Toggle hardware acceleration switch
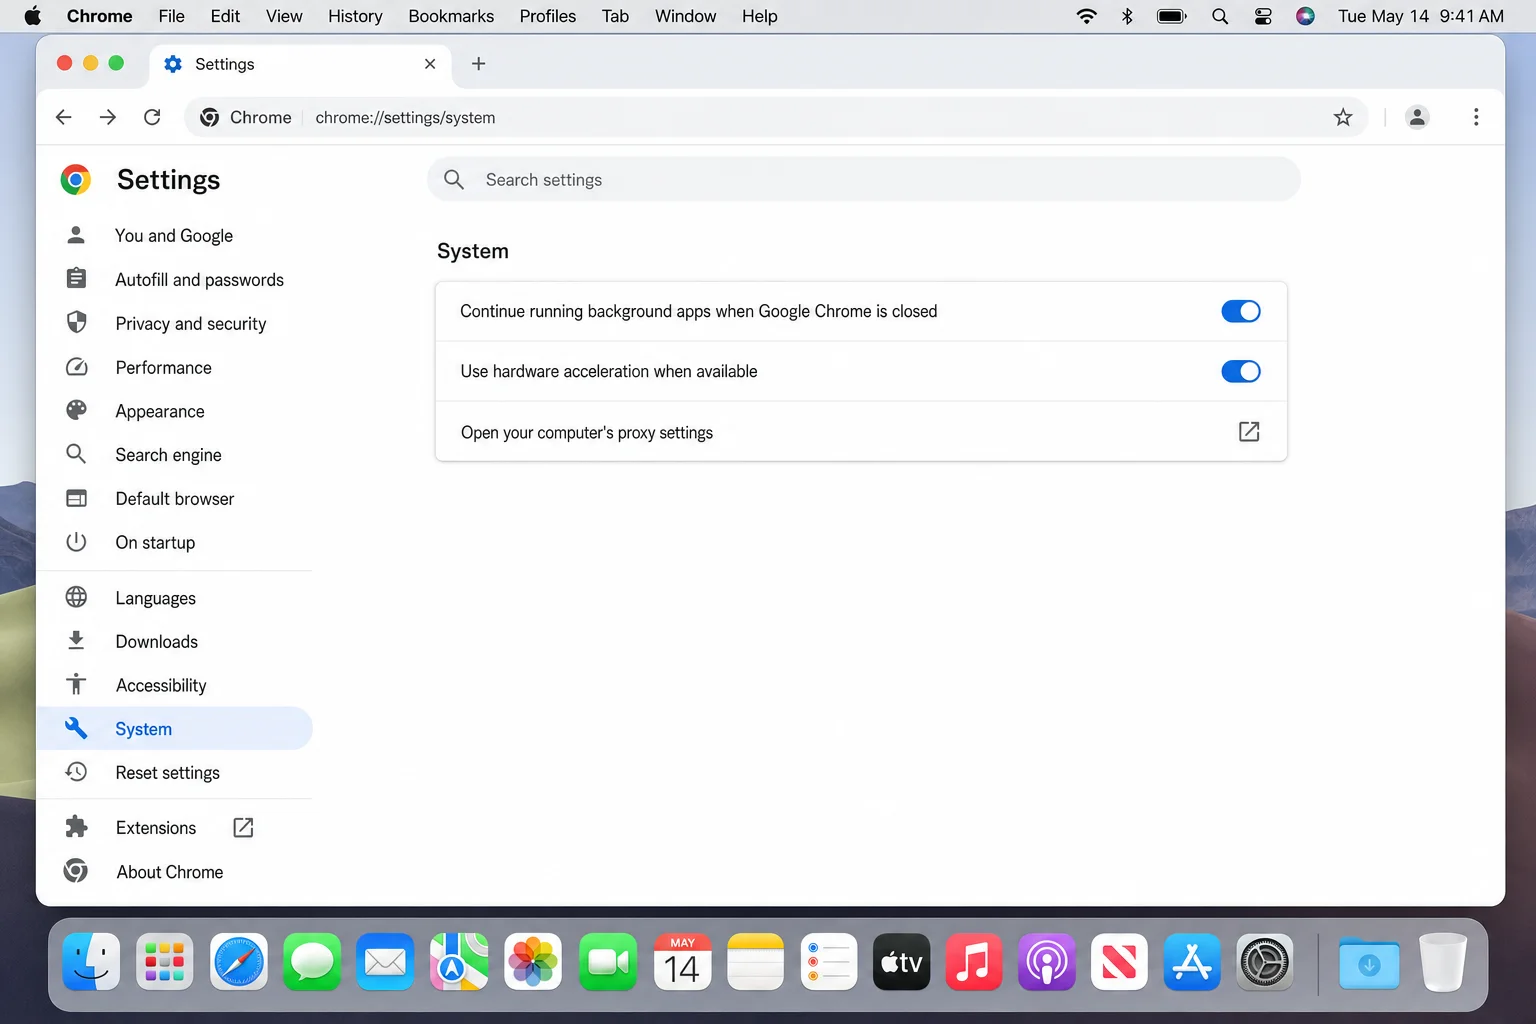The height and width of the screenshot is (1024, 1536). coord(1241,371)
